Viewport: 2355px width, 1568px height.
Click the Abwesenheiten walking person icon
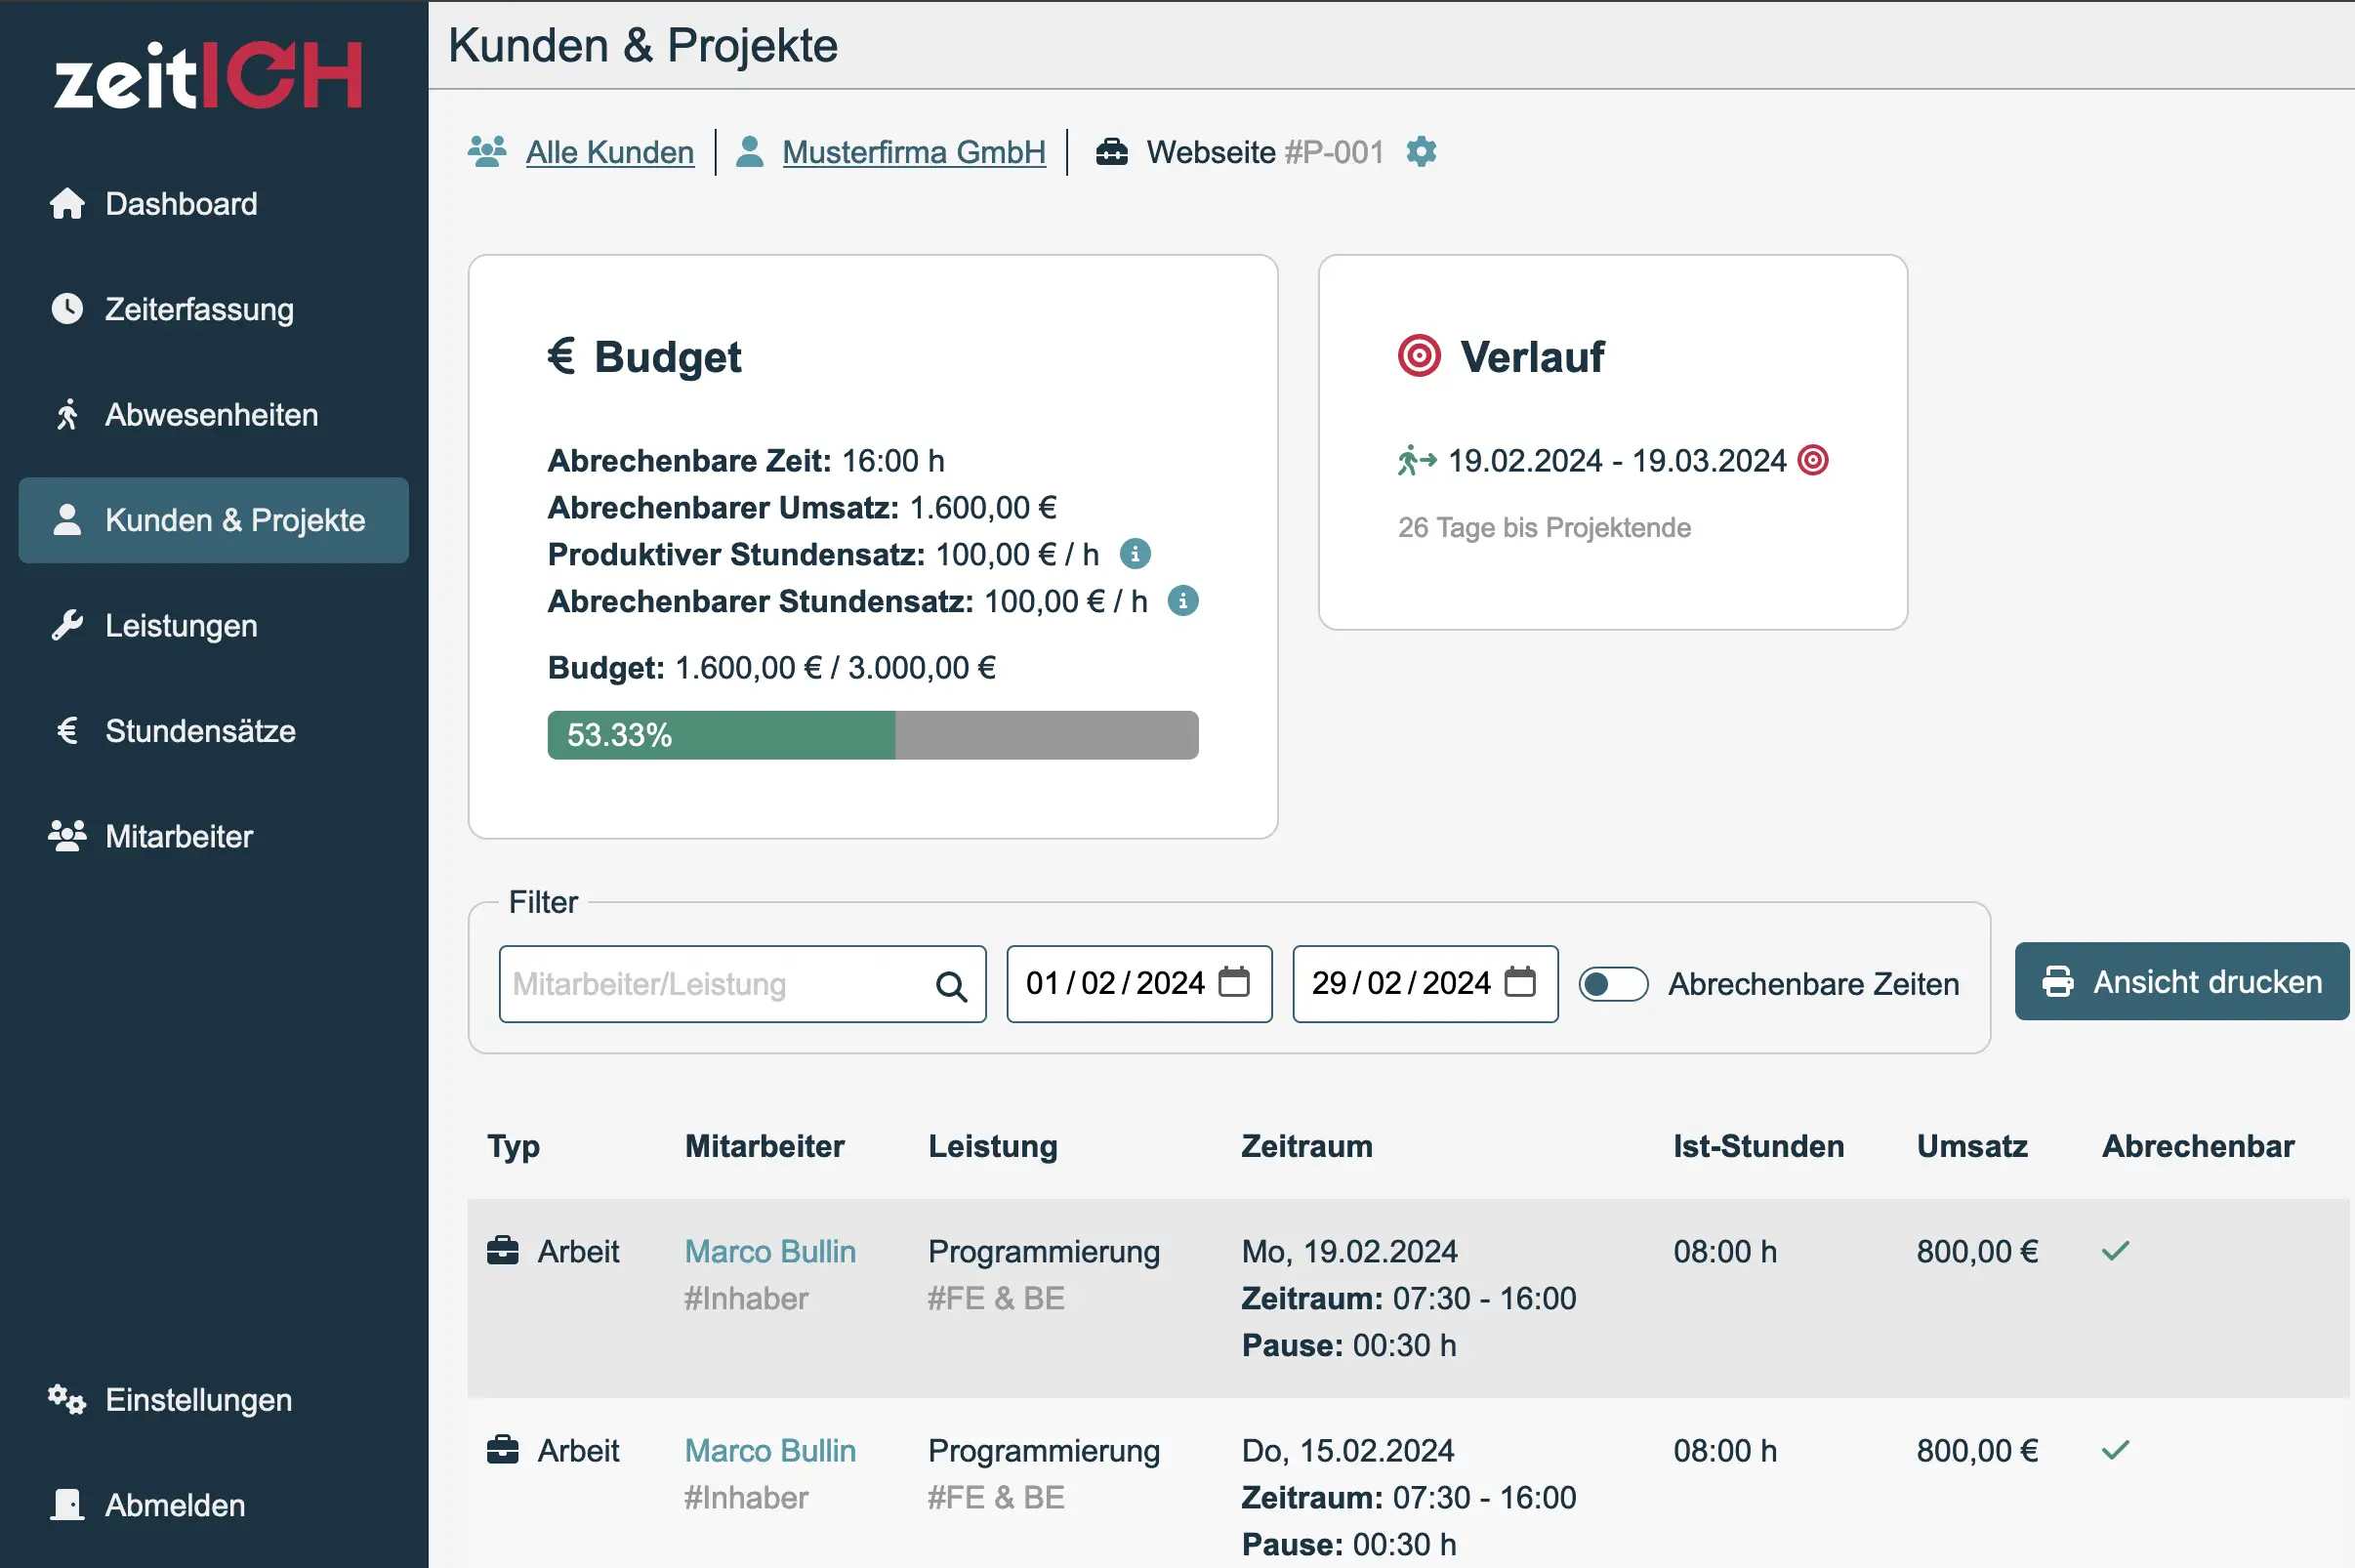[67, 414]
